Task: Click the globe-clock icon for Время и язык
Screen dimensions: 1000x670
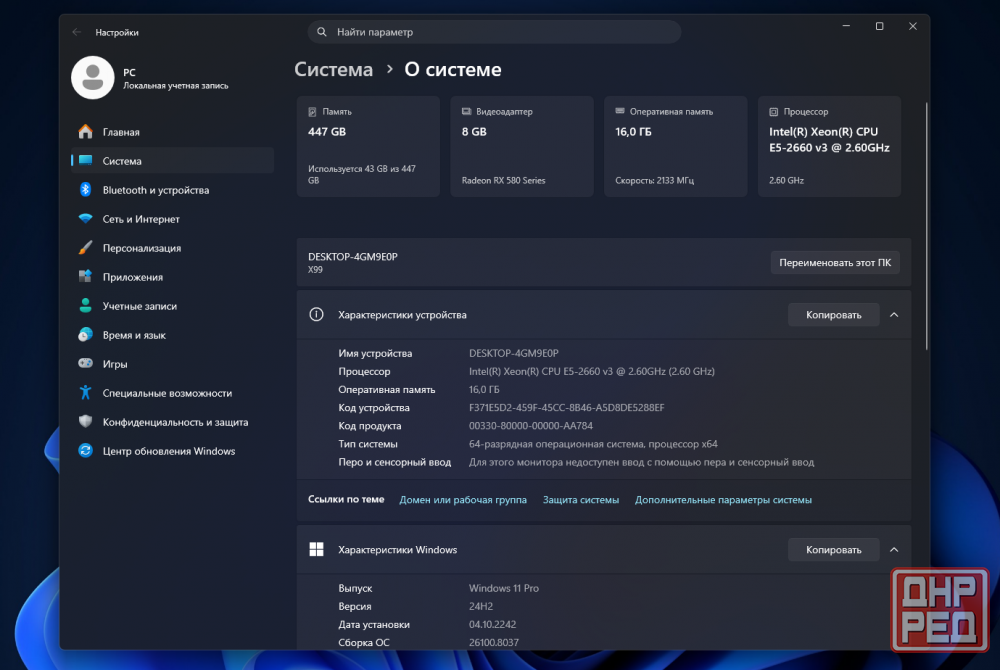Action: pos(85,335)
